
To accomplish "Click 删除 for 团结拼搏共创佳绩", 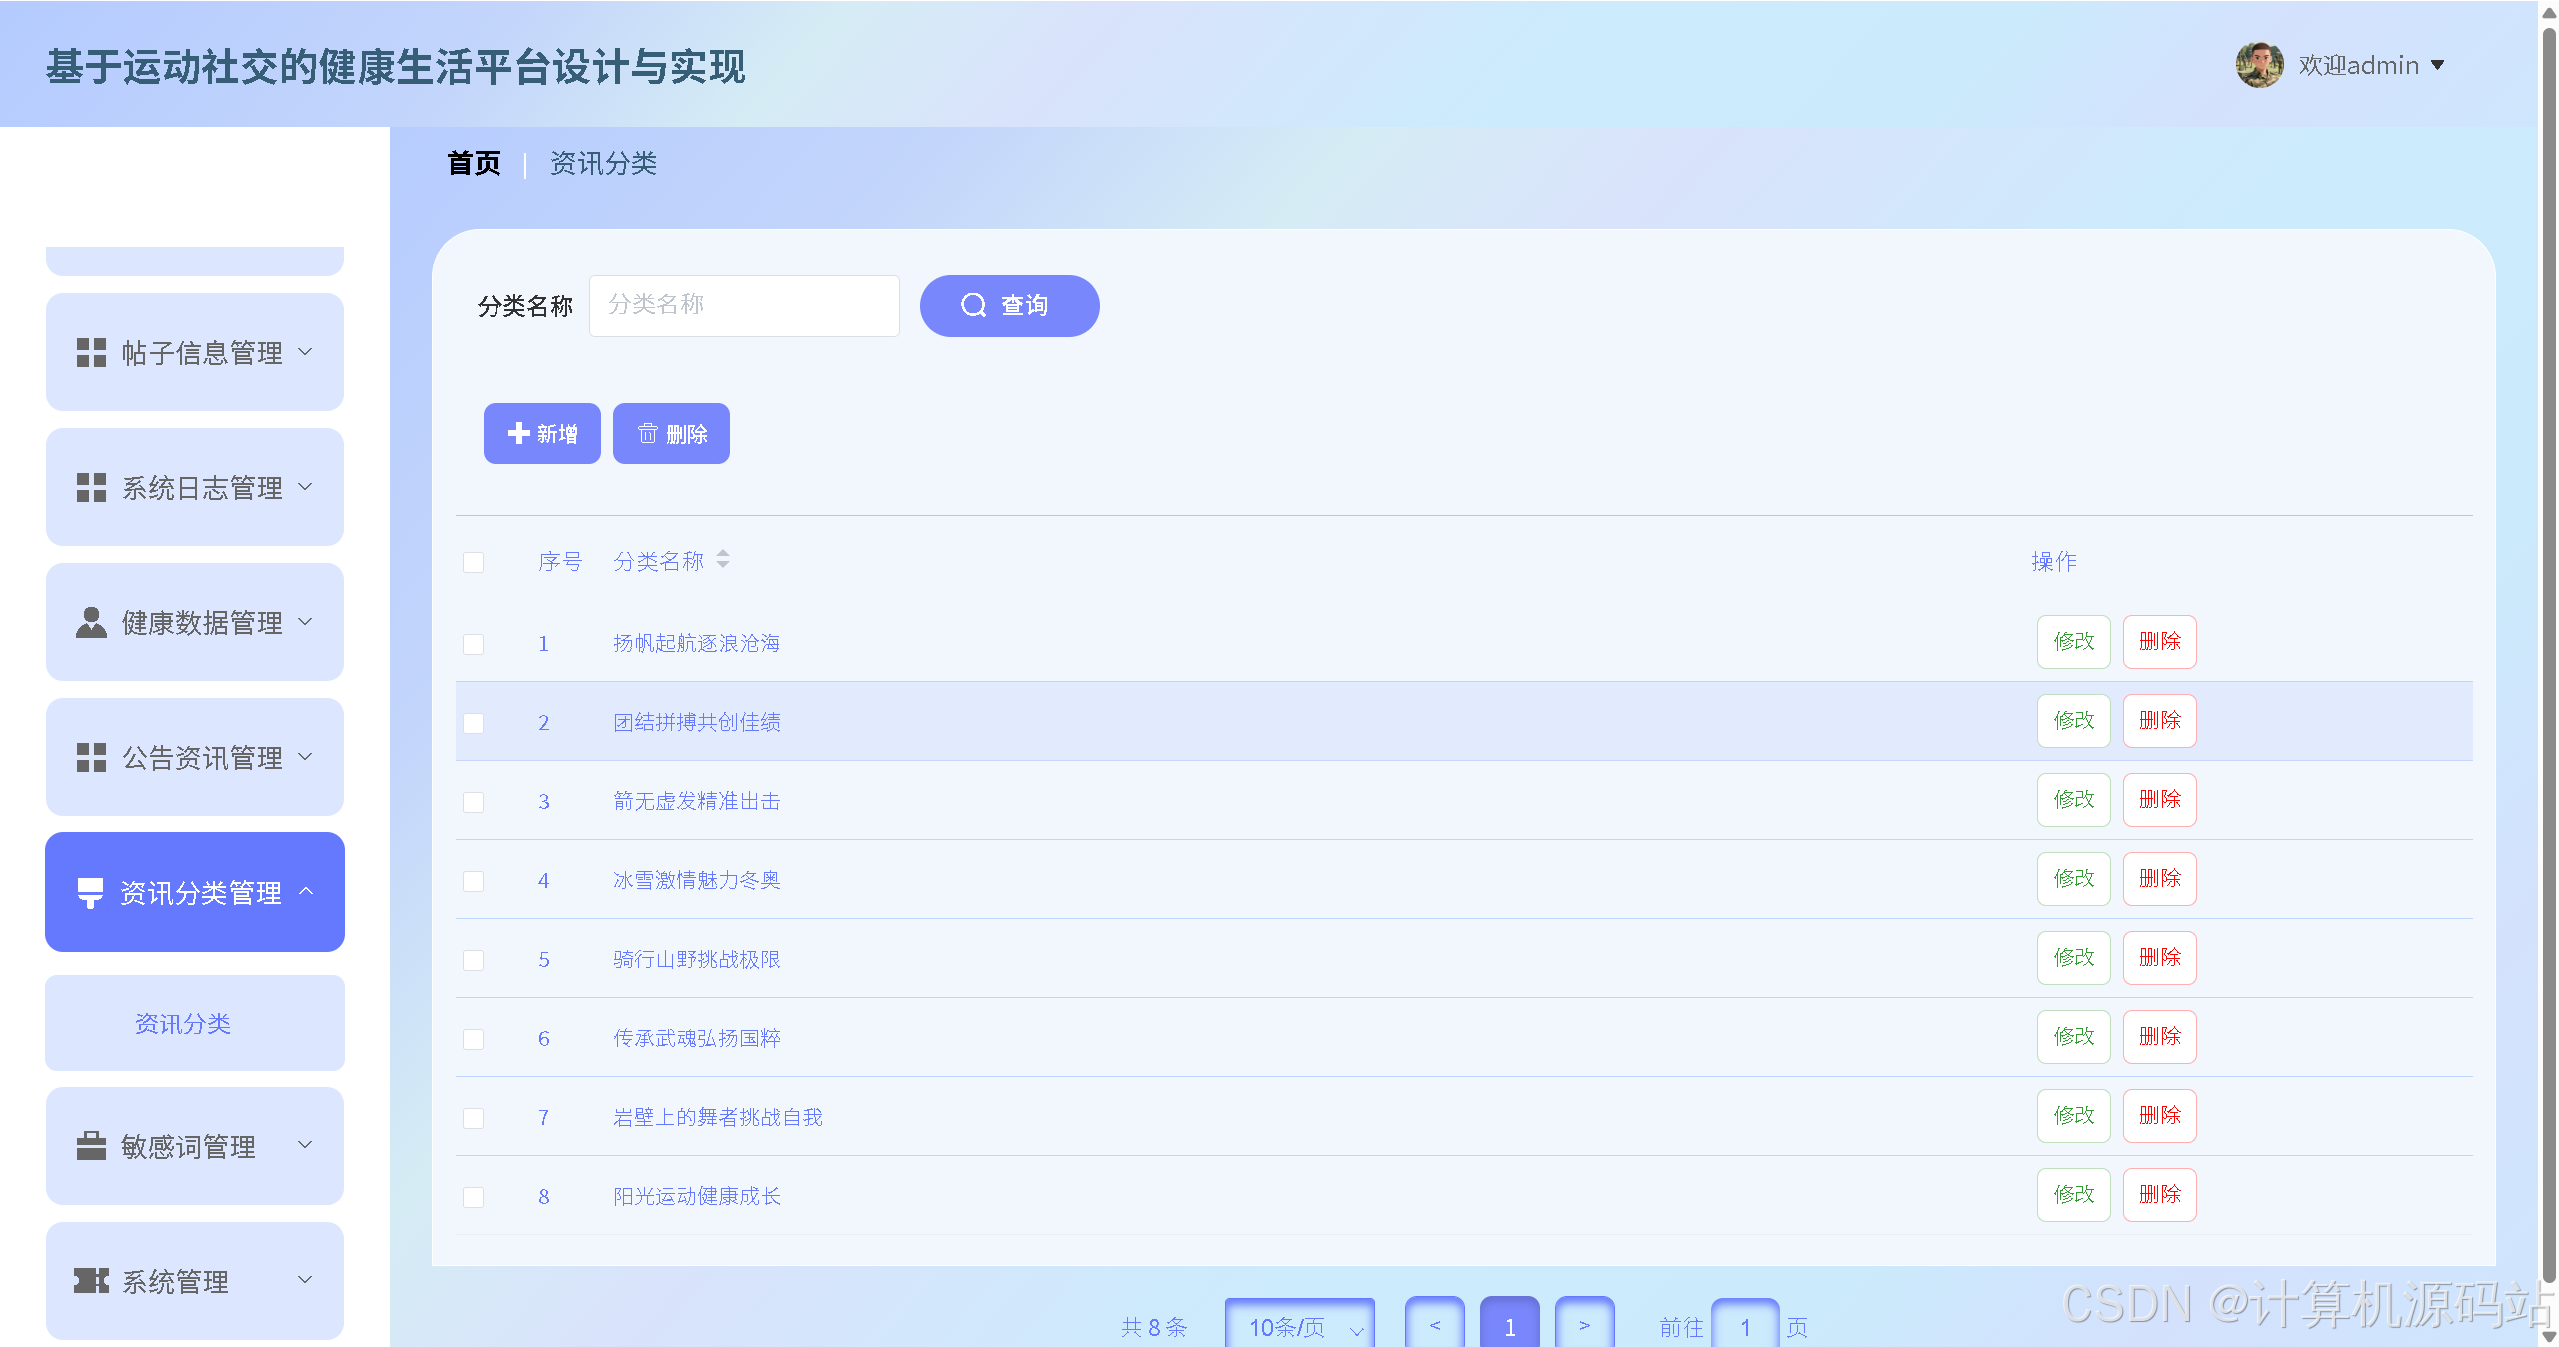I will coord(2159,721).
